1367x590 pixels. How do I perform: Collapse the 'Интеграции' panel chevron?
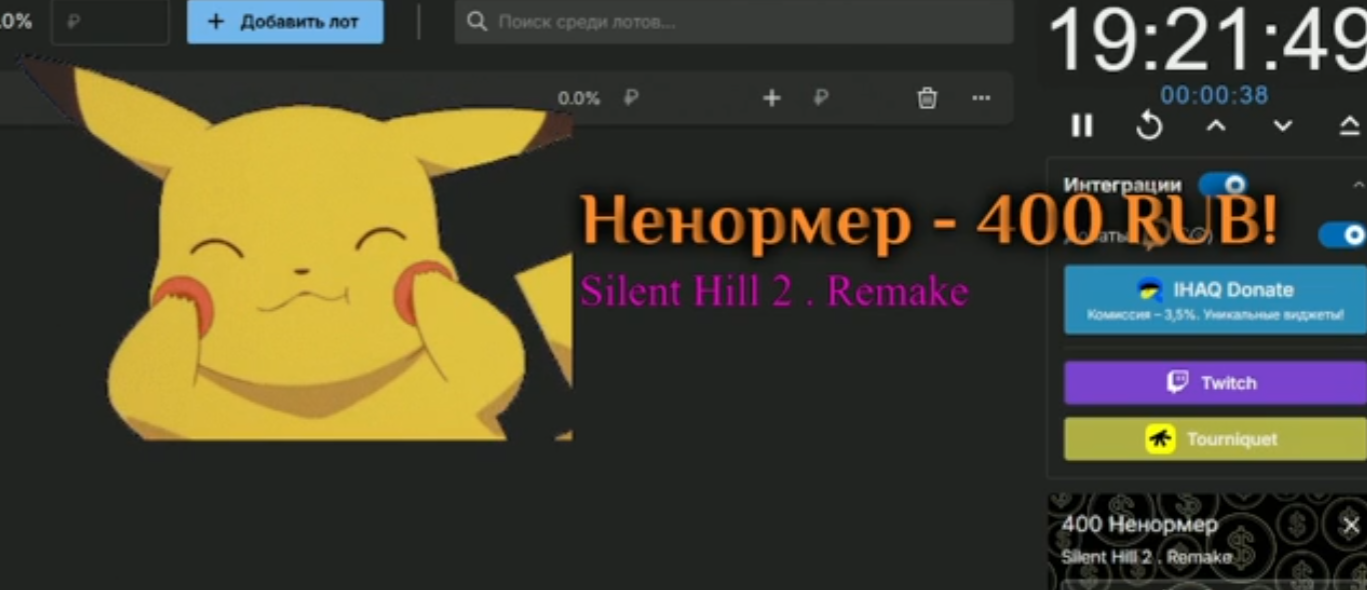coord(1358,185)
